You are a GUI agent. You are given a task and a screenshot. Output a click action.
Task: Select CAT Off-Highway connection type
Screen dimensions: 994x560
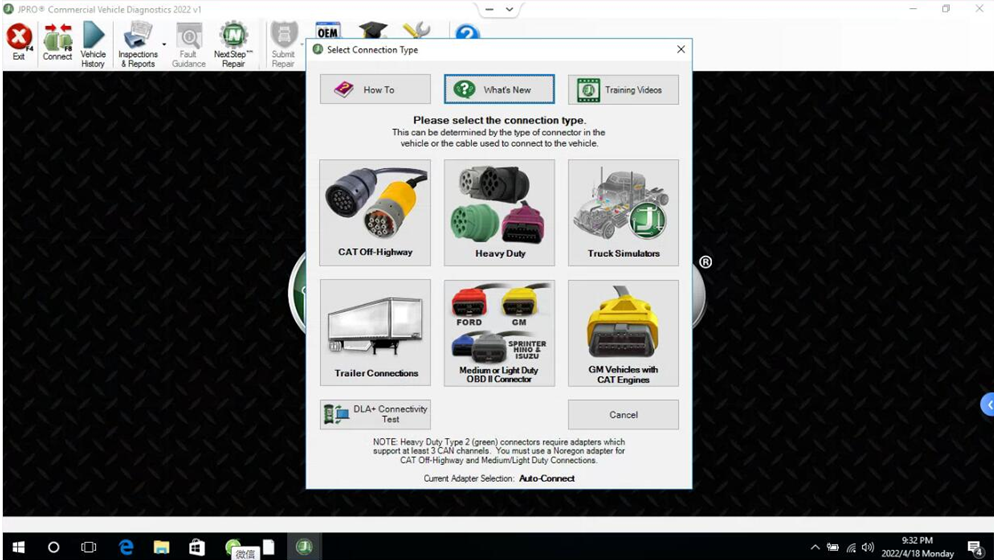coord(375,212)
